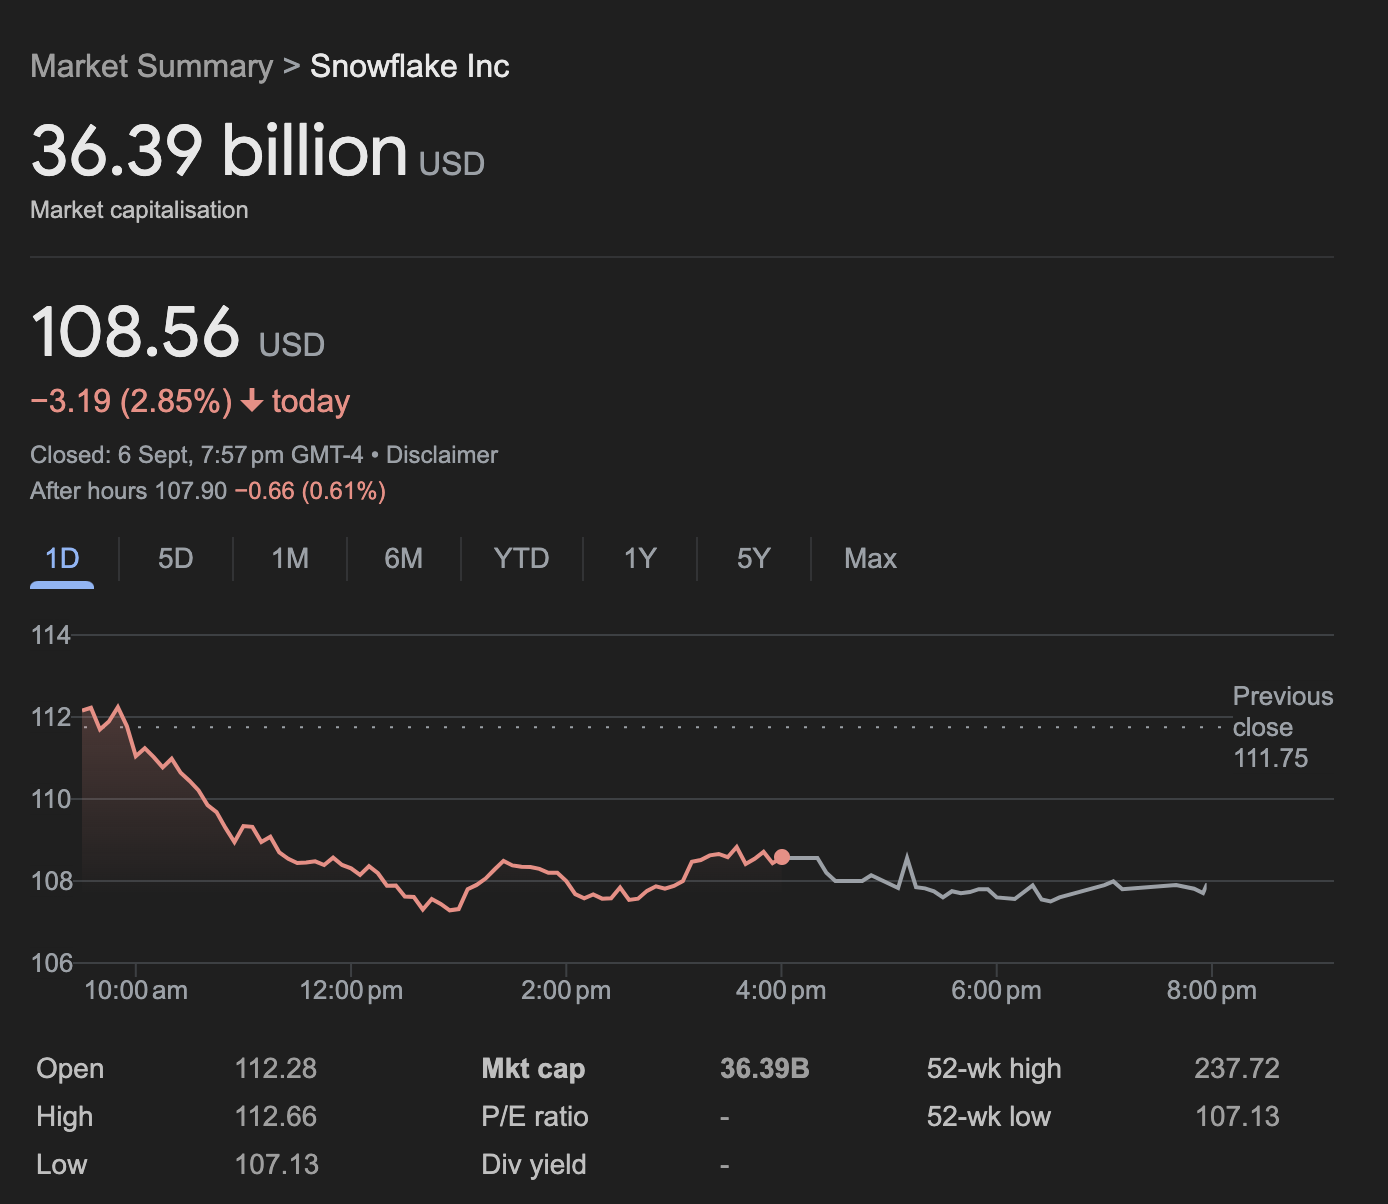Click the 114 y-axis label
The width and height of the screenshot is (1388, 1204).
click(51, 635)
